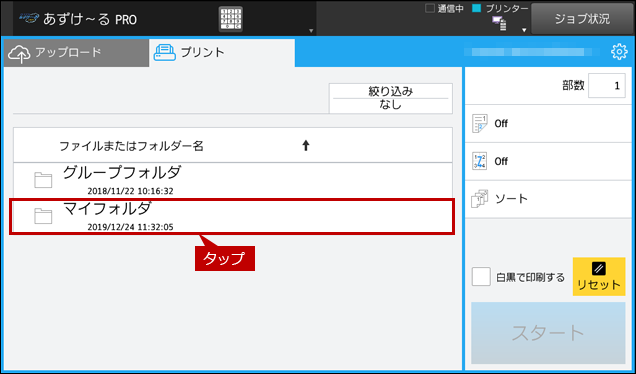Toggle the プリンター indicator box
The image size is (636, 374).
point(477,8)
